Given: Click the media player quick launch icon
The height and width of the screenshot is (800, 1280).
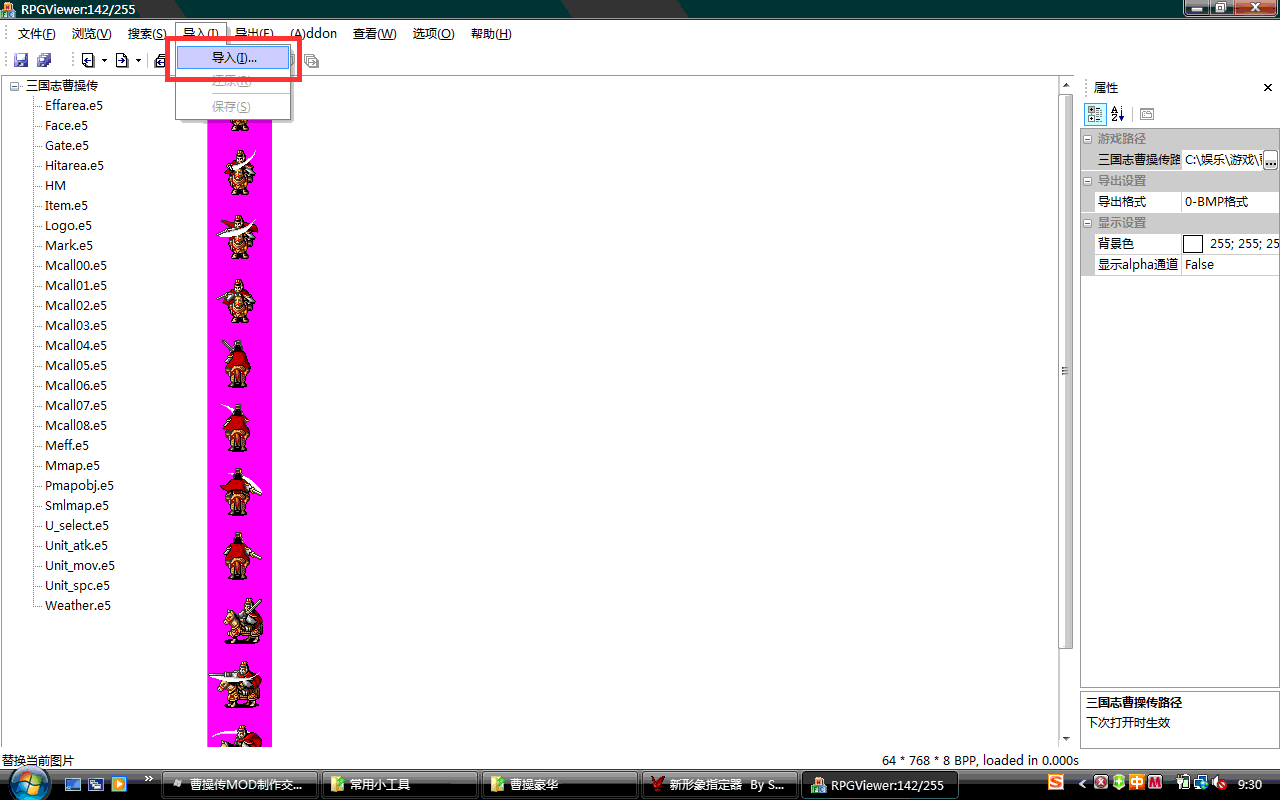Looking at the screenshot, I should (119, 784).
